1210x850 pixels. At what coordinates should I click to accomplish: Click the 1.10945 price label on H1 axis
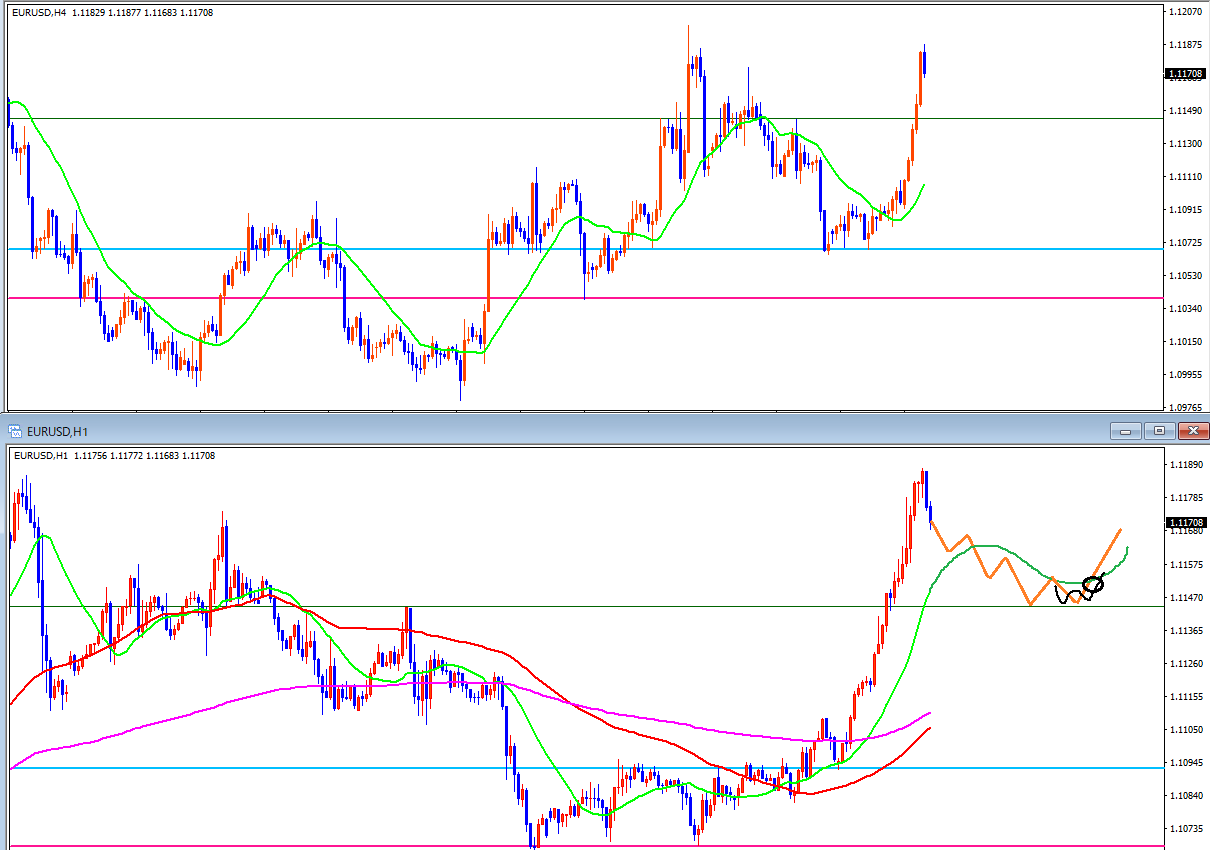1185,763
